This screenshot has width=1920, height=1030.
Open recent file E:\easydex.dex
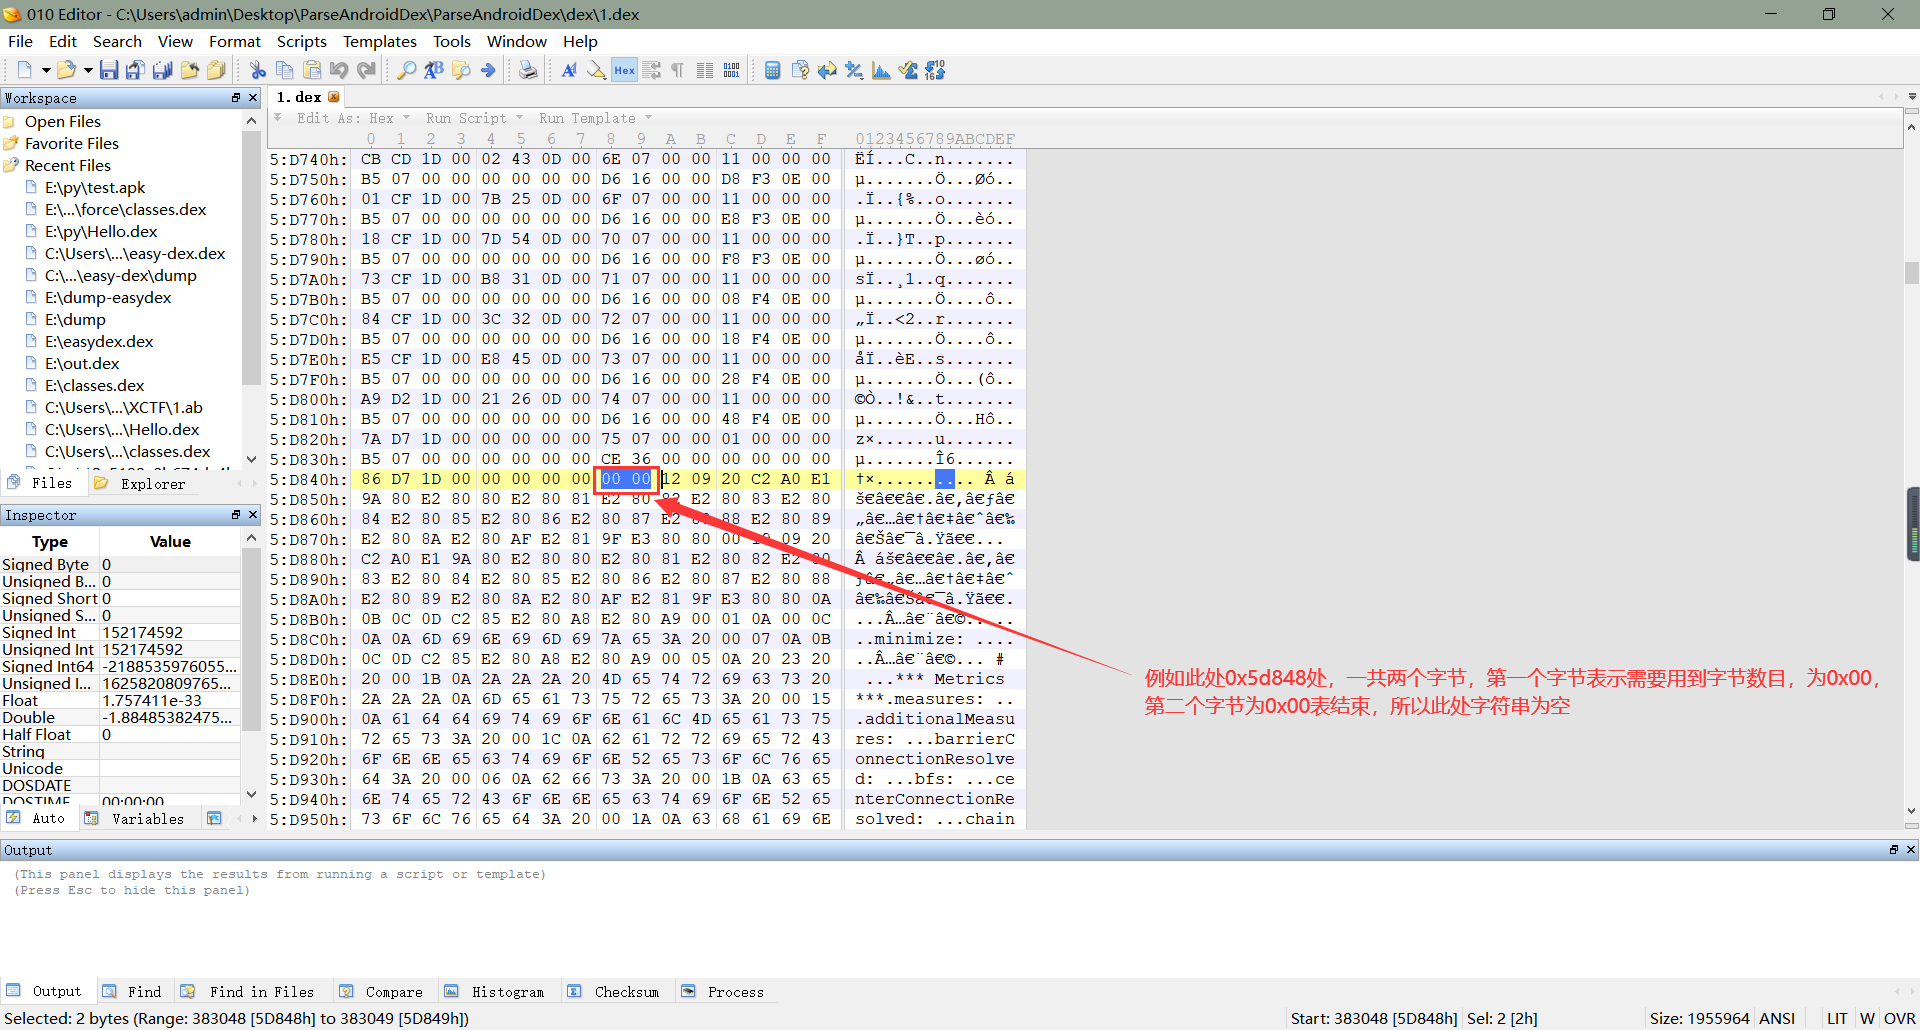[x=99, y=341]
